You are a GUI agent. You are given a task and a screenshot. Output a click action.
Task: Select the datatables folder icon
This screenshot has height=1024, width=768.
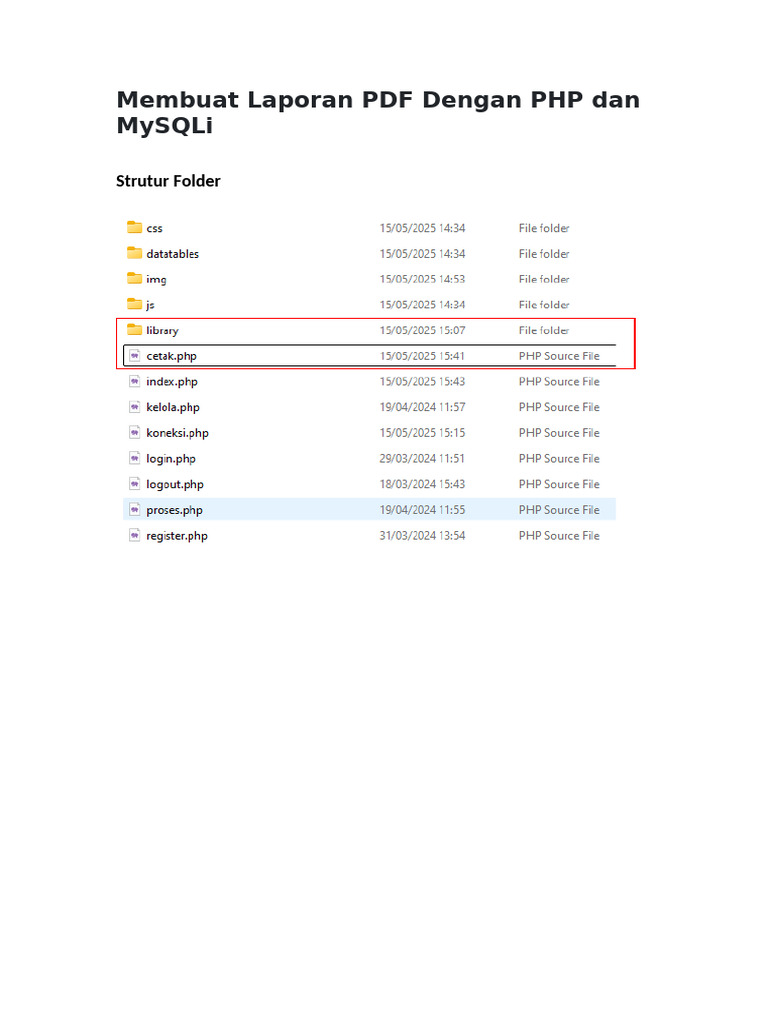135,253
